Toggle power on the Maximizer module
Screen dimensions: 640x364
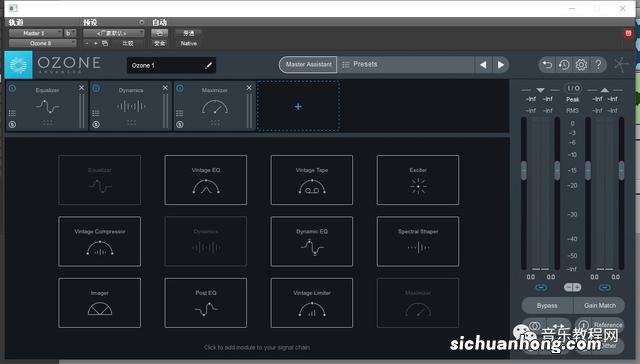(180, 88)
